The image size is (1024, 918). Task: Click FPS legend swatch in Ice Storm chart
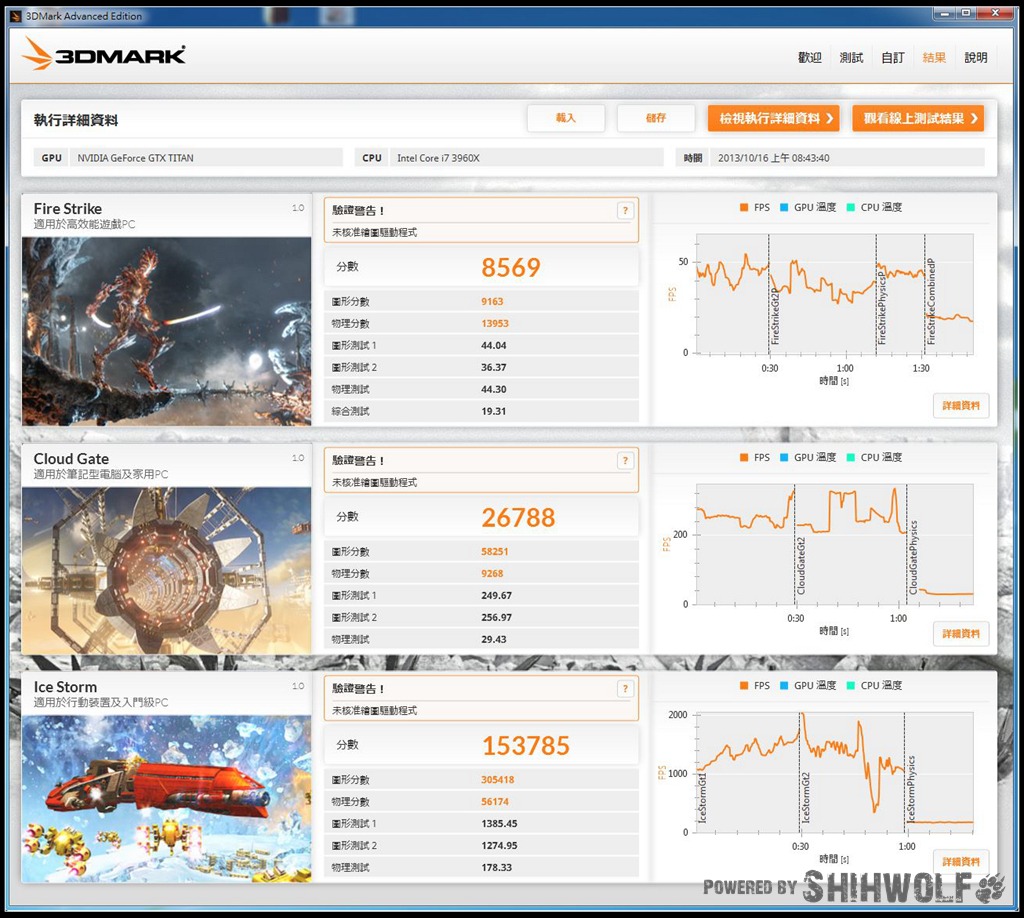[x=744, y=686]
